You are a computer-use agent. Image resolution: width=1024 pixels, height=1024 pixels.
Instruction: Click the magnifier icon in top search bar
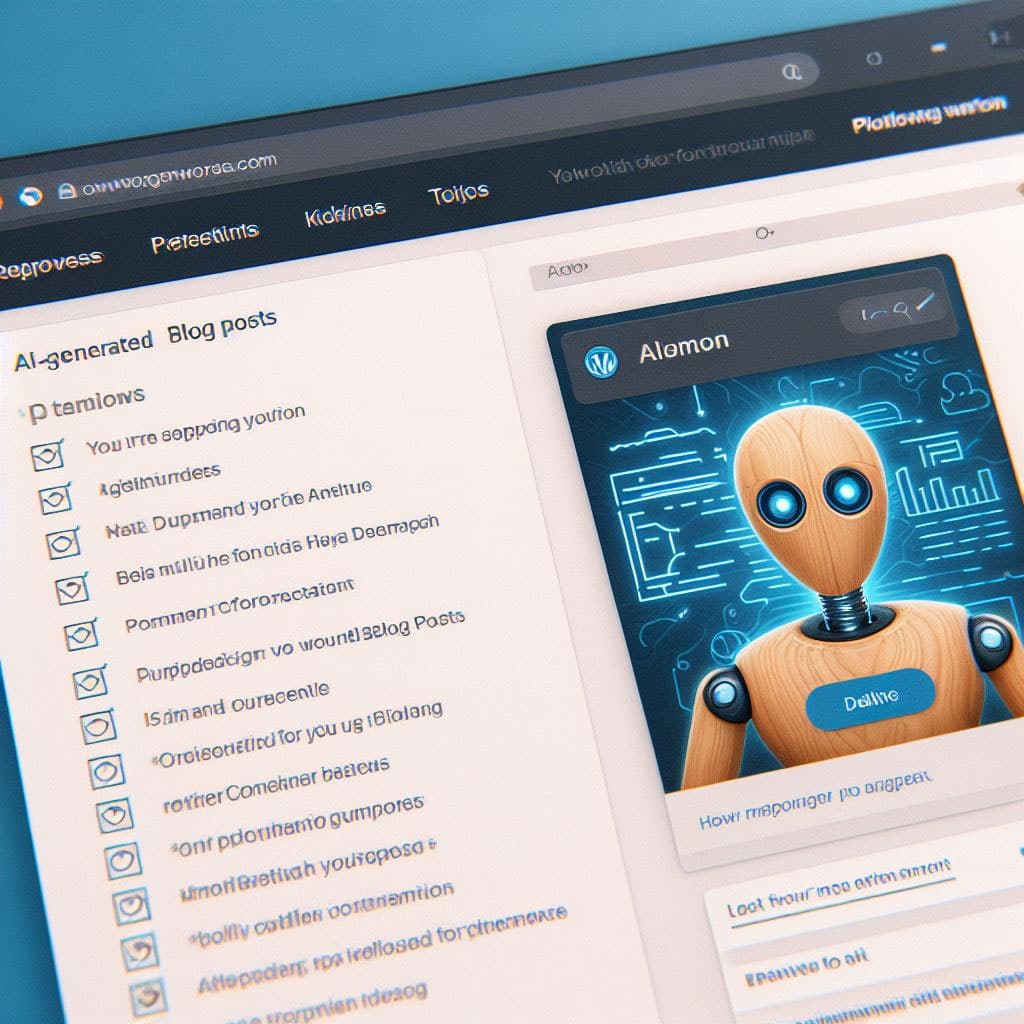(x=791, y=72)
